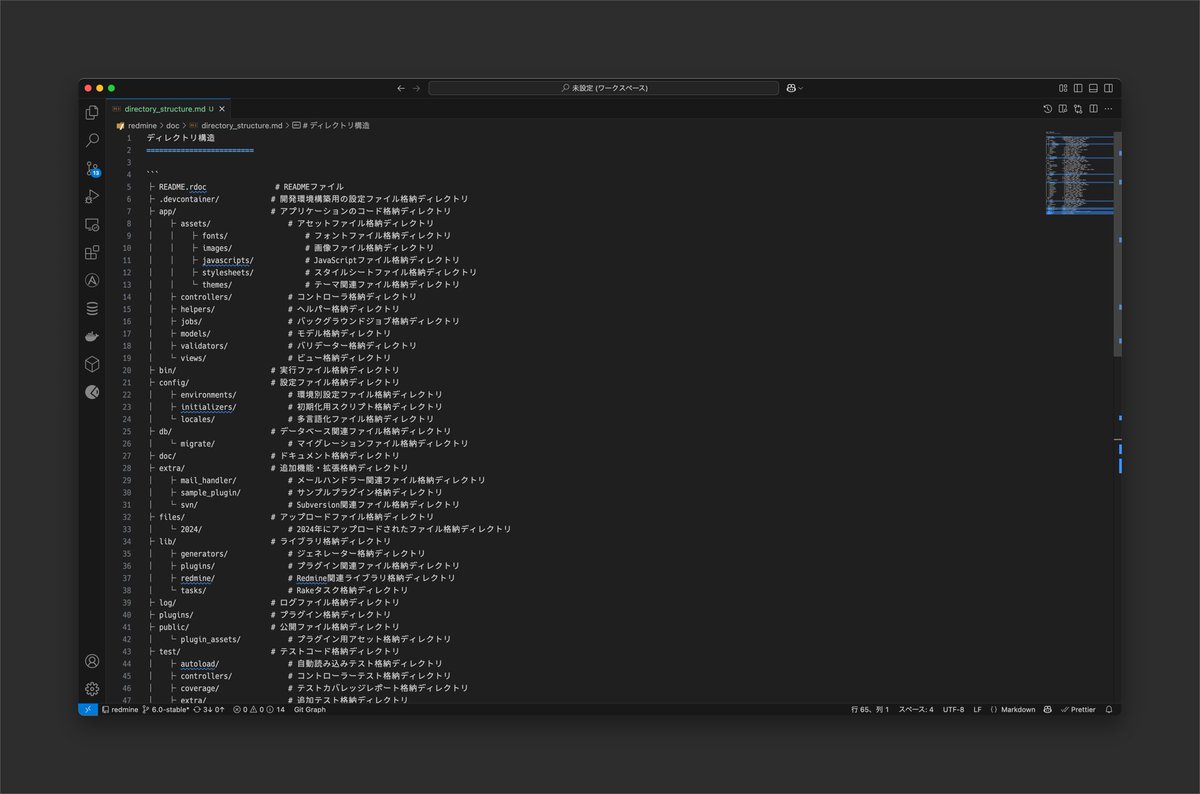The width and height of the screenshot is (1200, 794).
Task: Open the doc breadcrumb dropdown
Action: coord(173,126)
